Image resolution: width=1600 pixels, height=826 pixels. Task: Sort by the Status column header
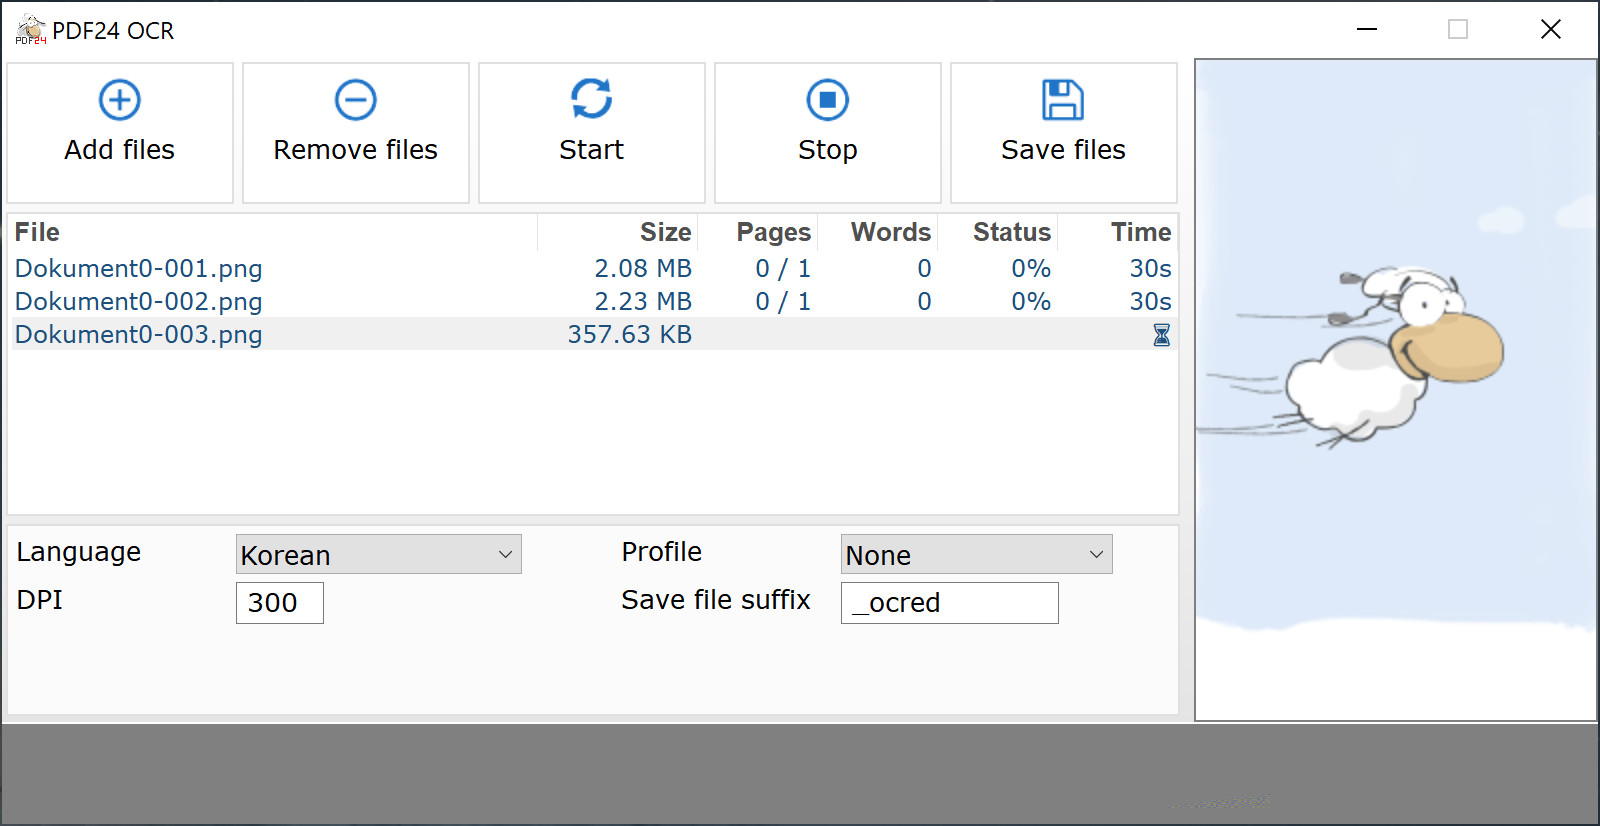point(998,232)
